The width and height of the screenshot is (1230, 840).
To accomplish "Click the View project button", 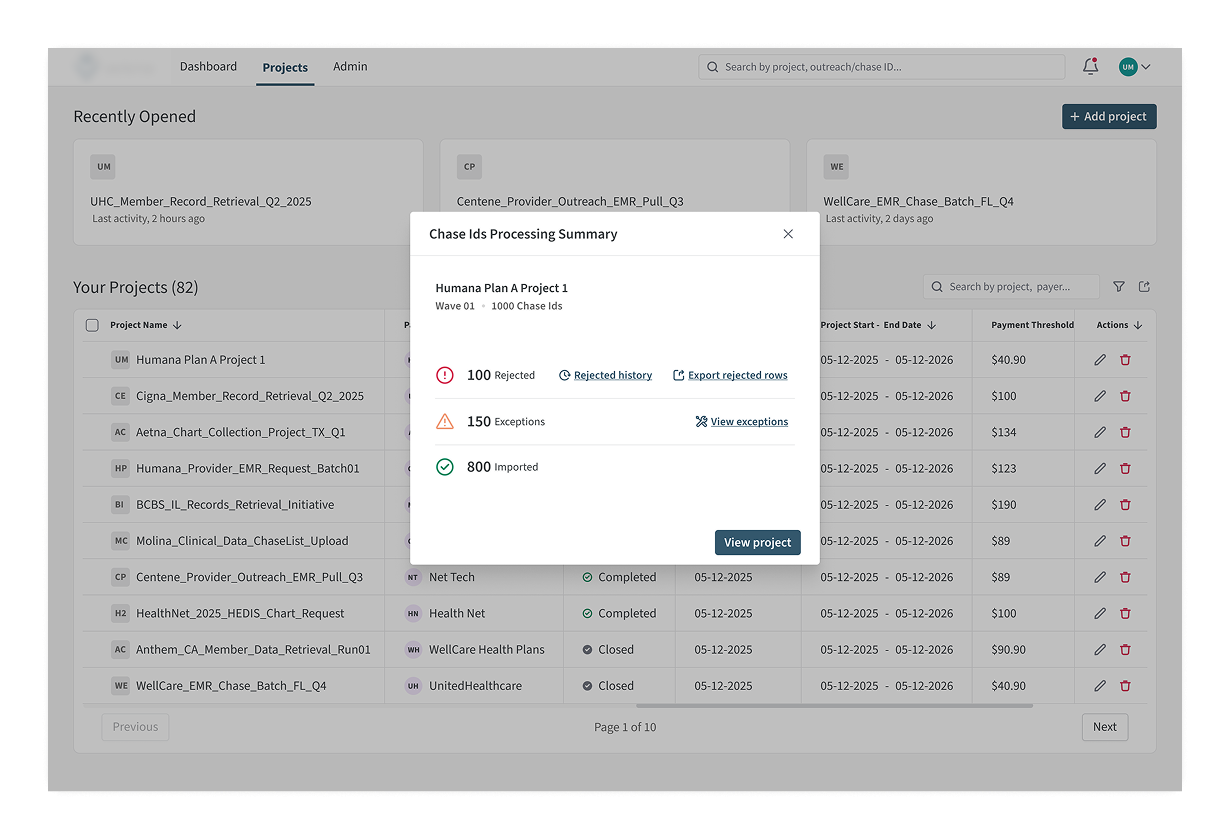I will click(757, 542).
